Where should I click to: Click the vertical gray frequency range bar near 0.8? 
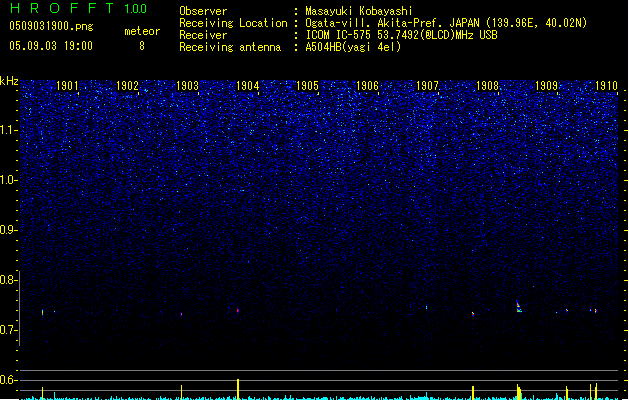20,308
